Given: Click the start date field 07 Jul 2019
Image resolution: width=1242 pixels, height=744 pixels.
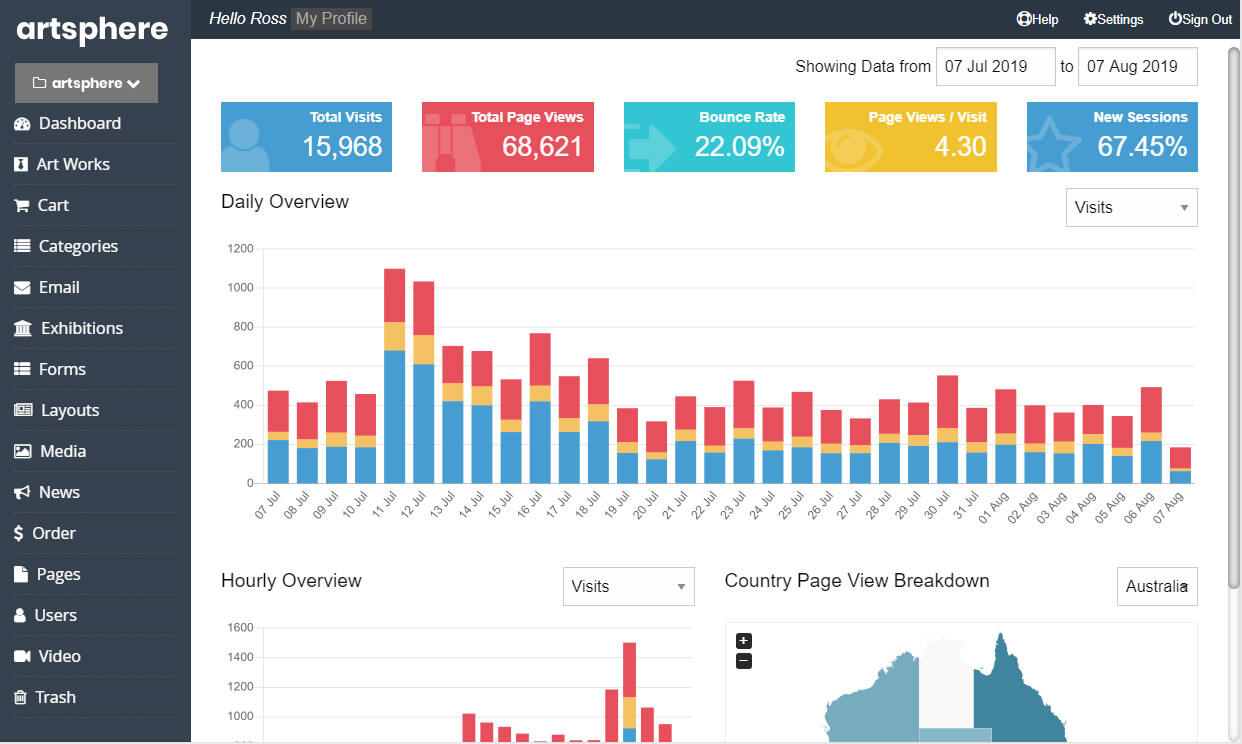Looking at the screenshot, I should point(995,67).
